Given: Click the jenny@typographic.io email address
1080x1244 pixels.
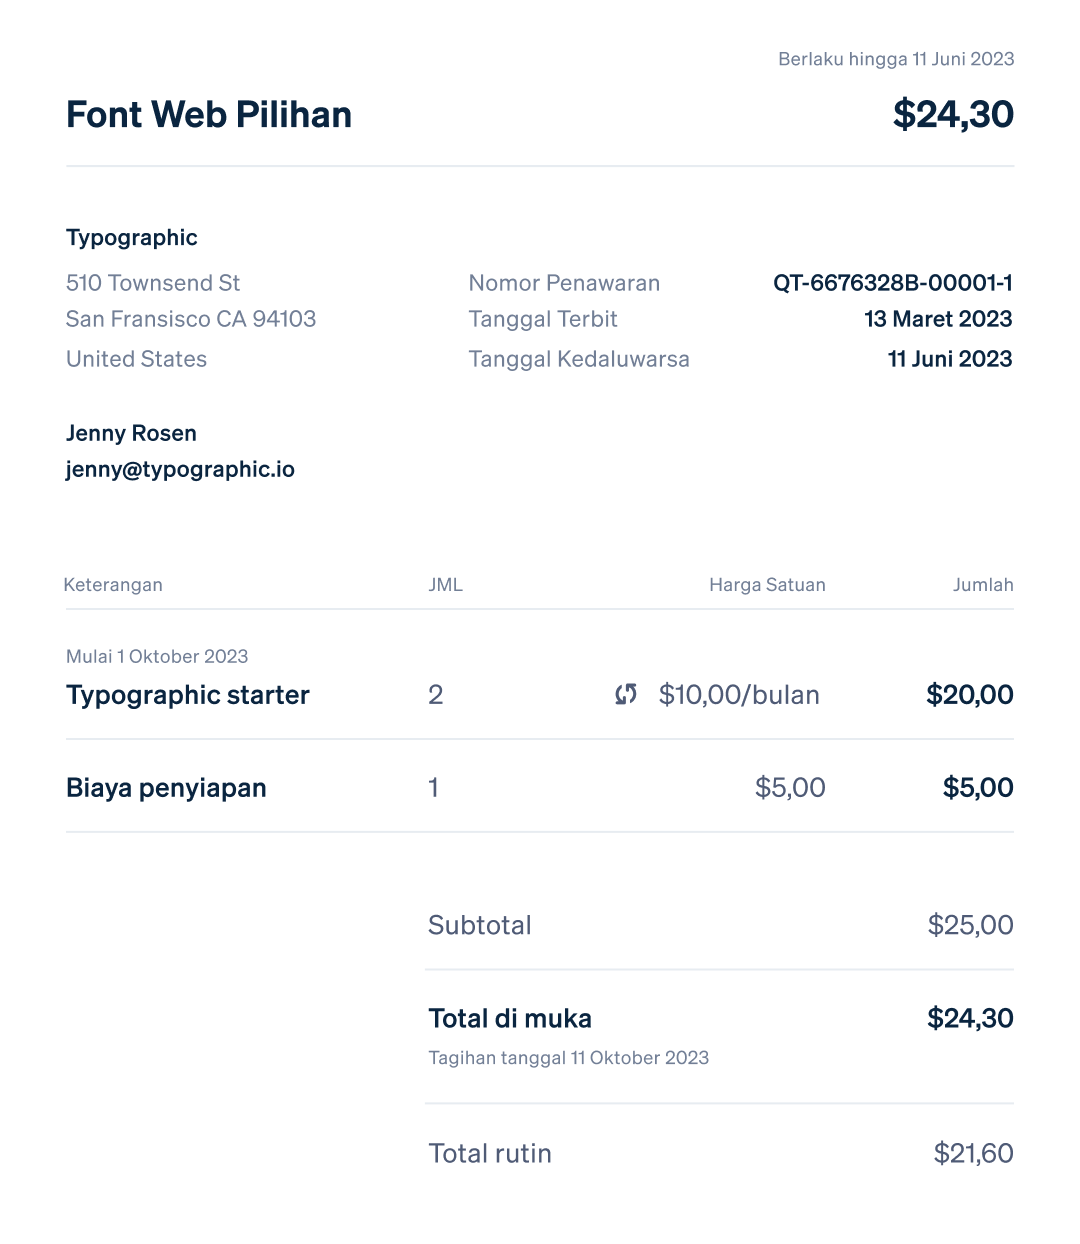Looking at the screenshot, I should click(180, 470).
